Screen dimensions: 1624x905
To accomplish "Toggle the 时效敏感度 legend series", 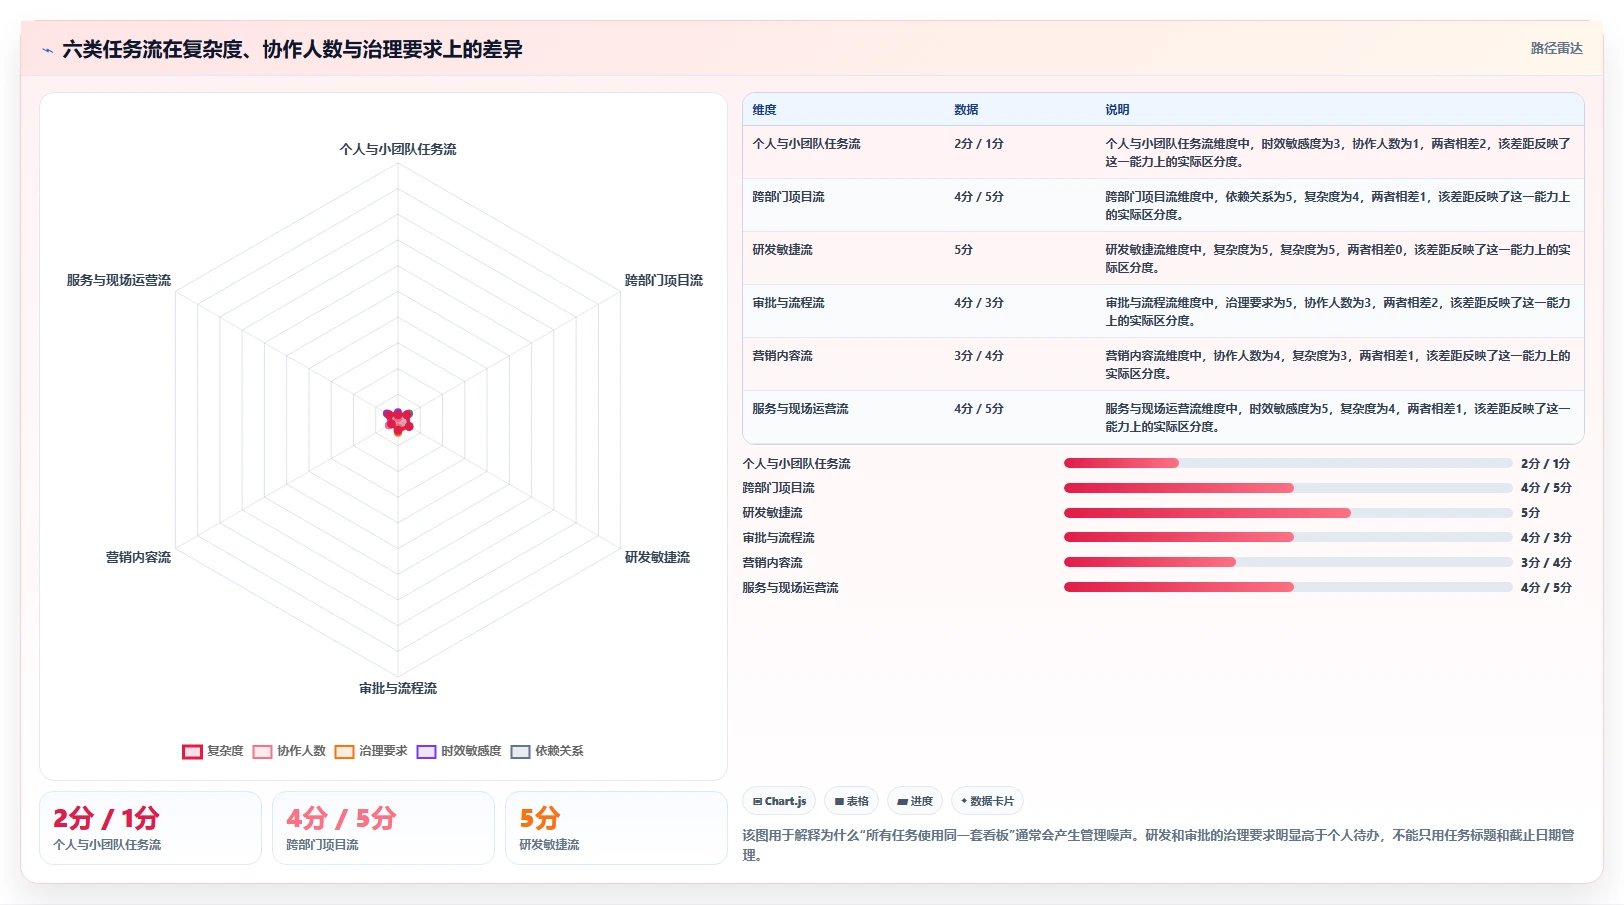I will click(x=459, y=751).
